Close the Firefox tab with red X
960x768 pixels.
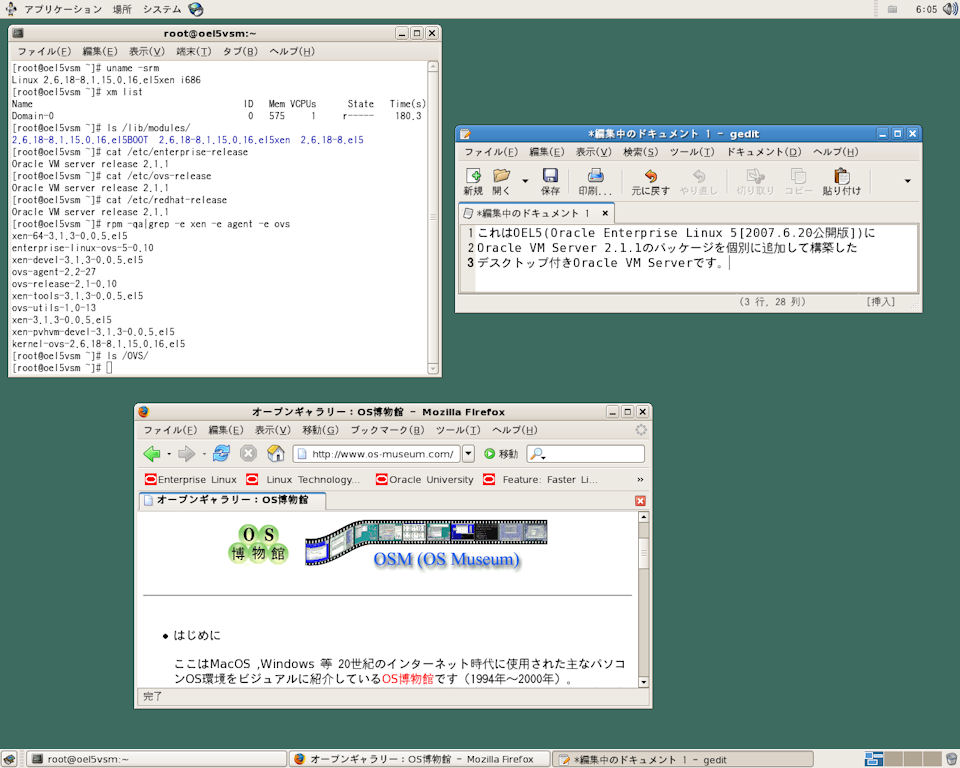coord(640,501)
